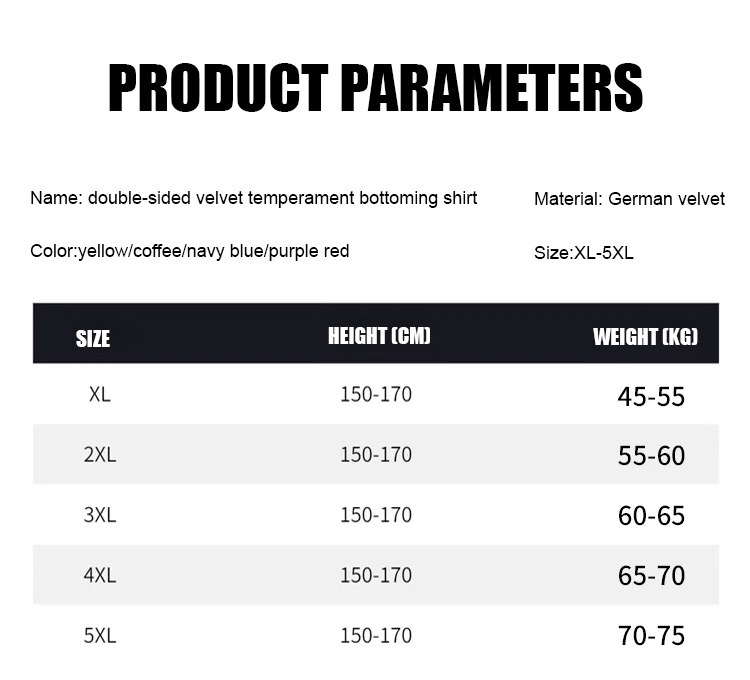This screenshot has width=750, height=680.
Task: Select the 65-70 weight value
Action: tap(651, 576)
